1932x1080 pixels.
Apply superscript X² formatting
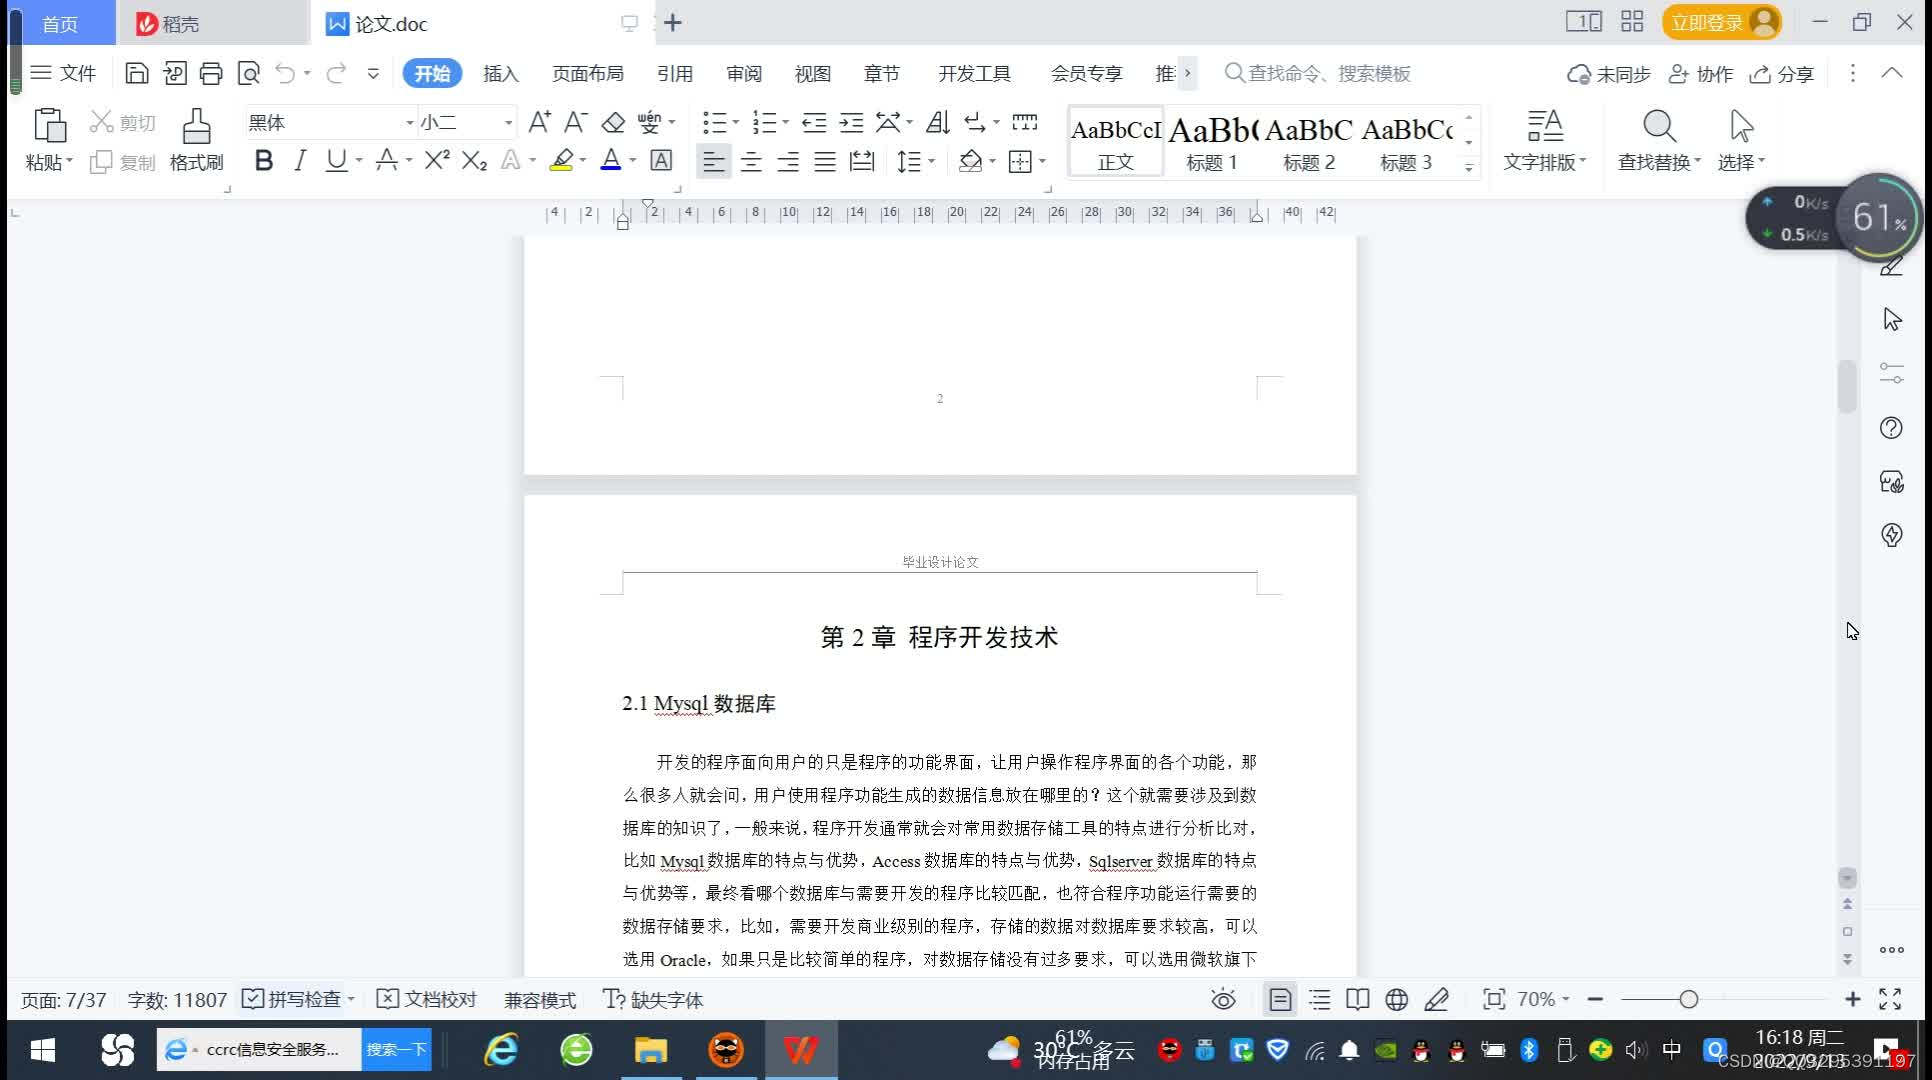coord(437,160)
